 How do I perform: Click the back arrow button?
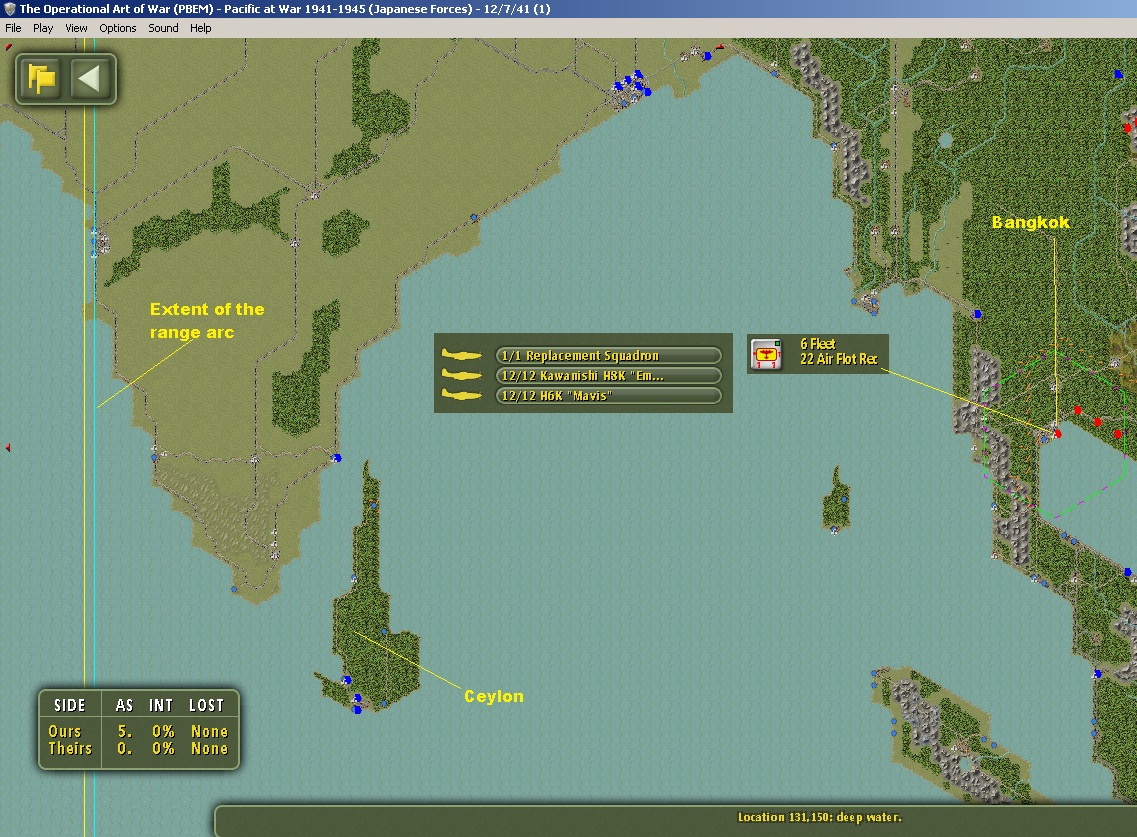tap(89, 78)
